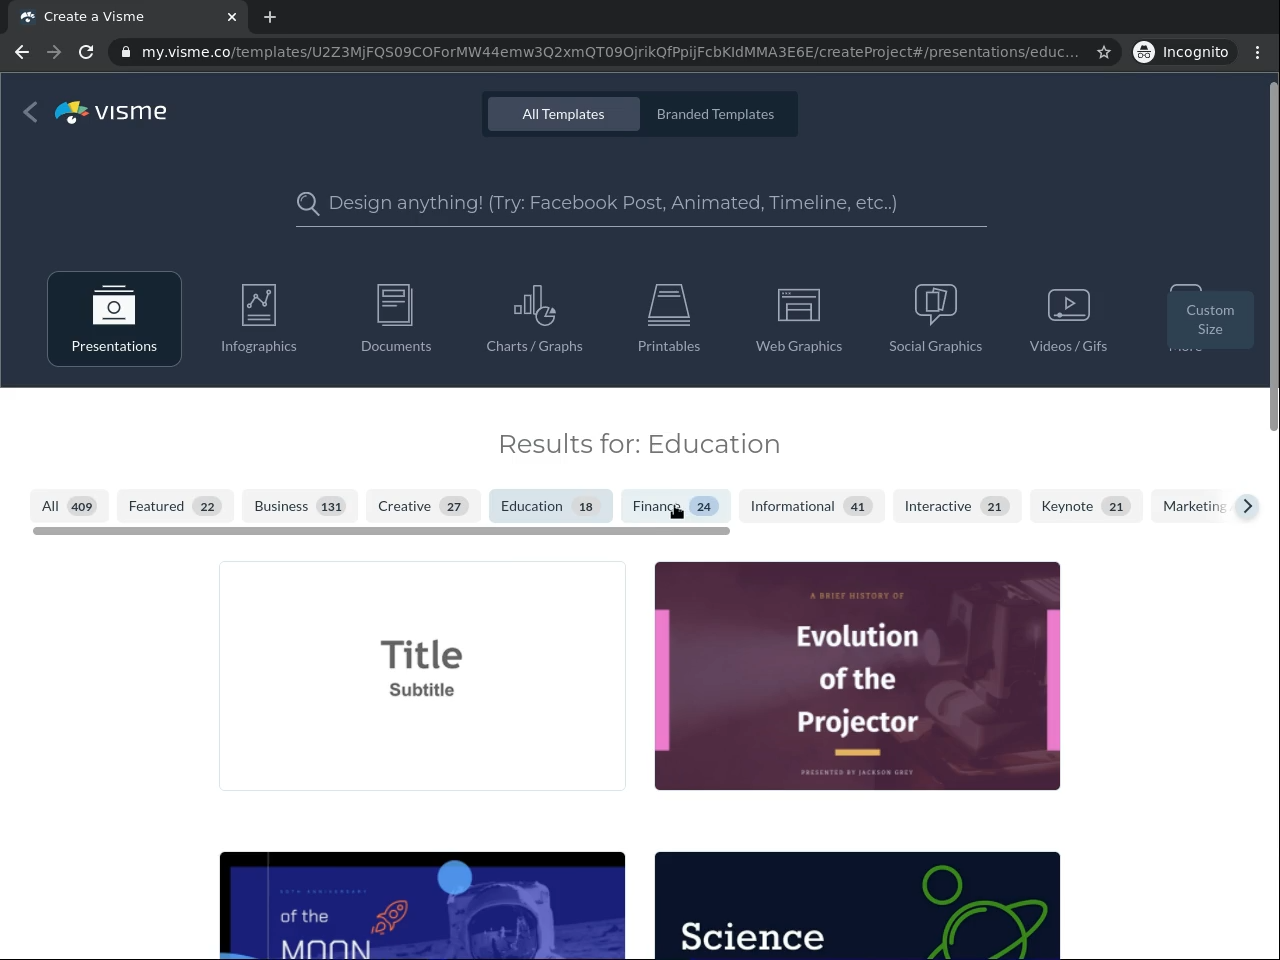Click the search magnifier icon
1280x960 pixels.
coord(308,204)
